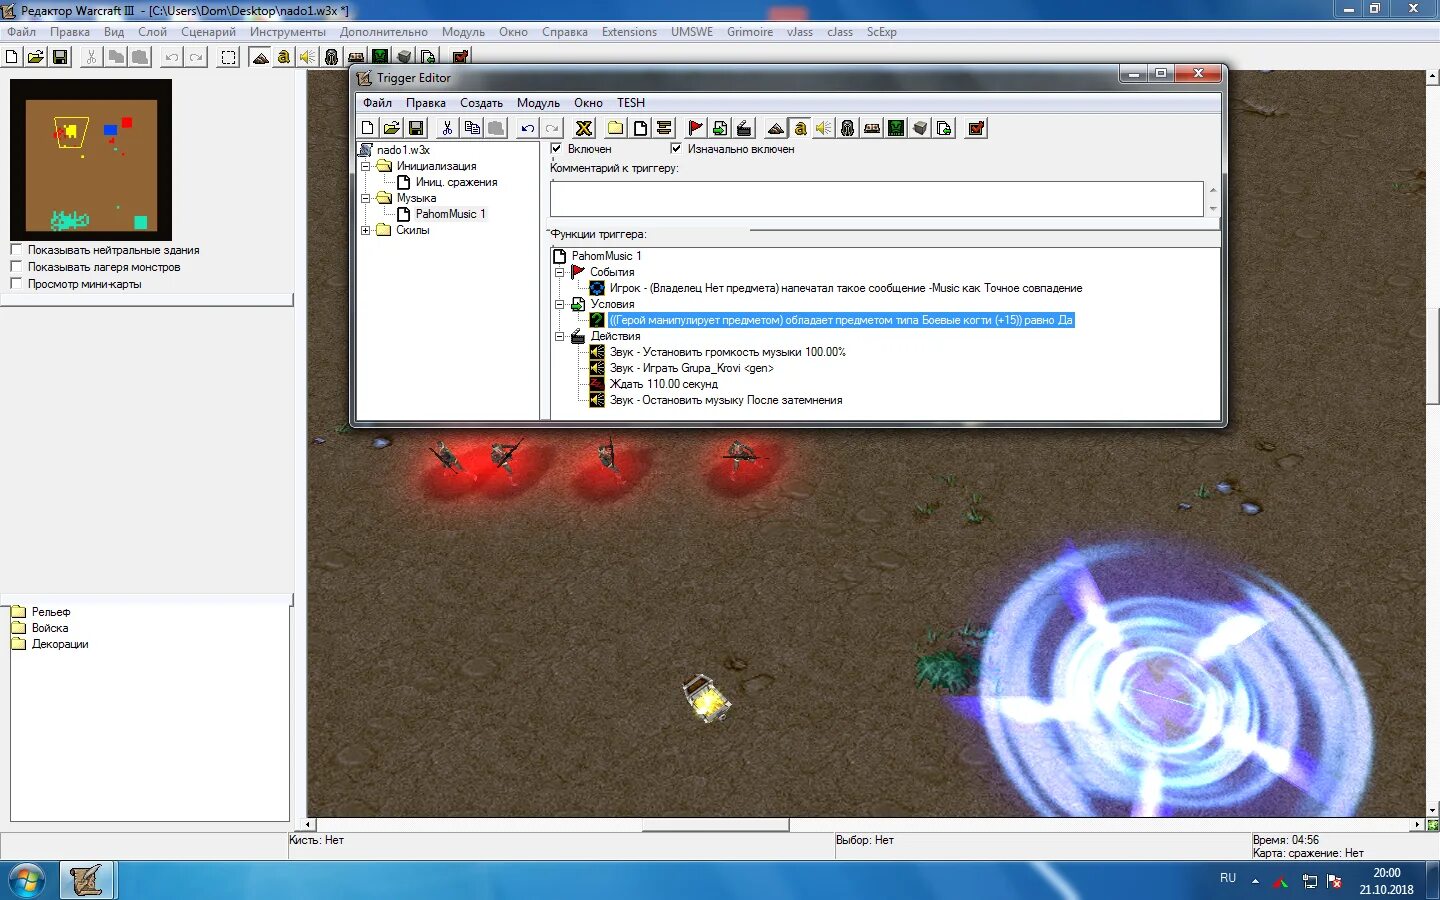Click the minimap thumbnail

point(91,160)
